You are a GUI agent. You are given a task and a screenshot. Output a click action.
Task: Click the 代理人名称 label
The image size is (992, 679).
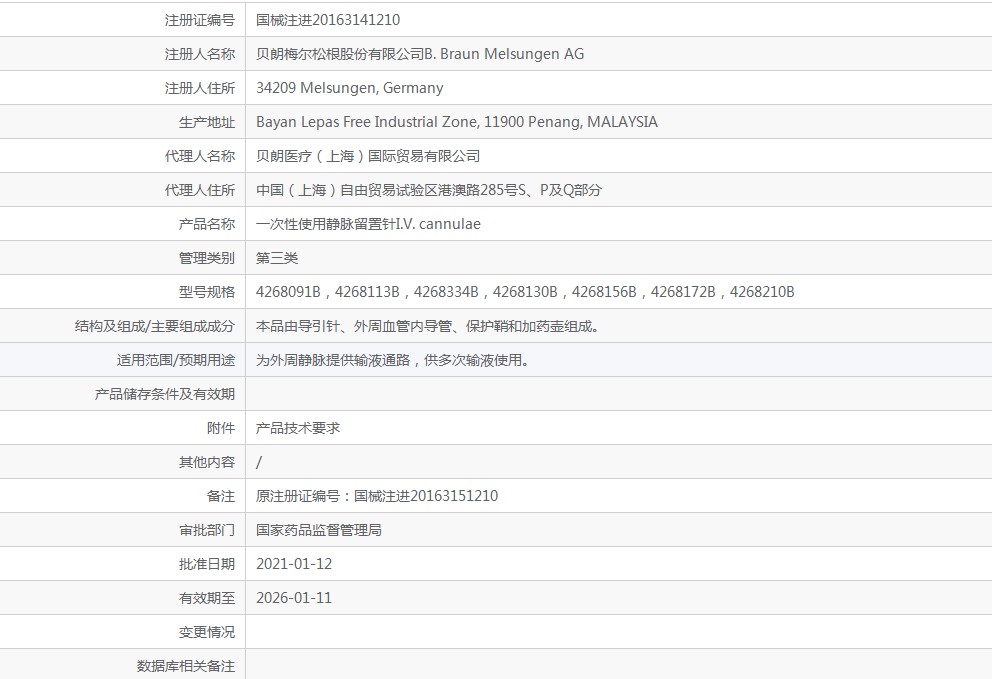tap(200, 156)
